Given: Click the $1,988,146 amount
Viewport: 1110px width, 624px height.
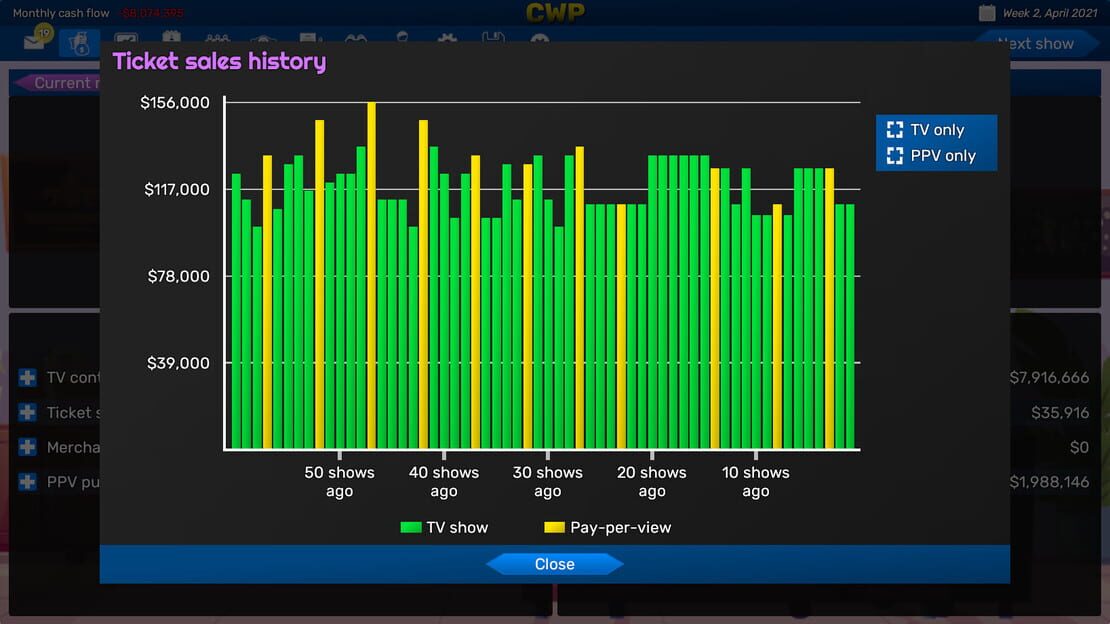Looking at the screenshot, I should pyautogui.click(x=1049, y=482).
